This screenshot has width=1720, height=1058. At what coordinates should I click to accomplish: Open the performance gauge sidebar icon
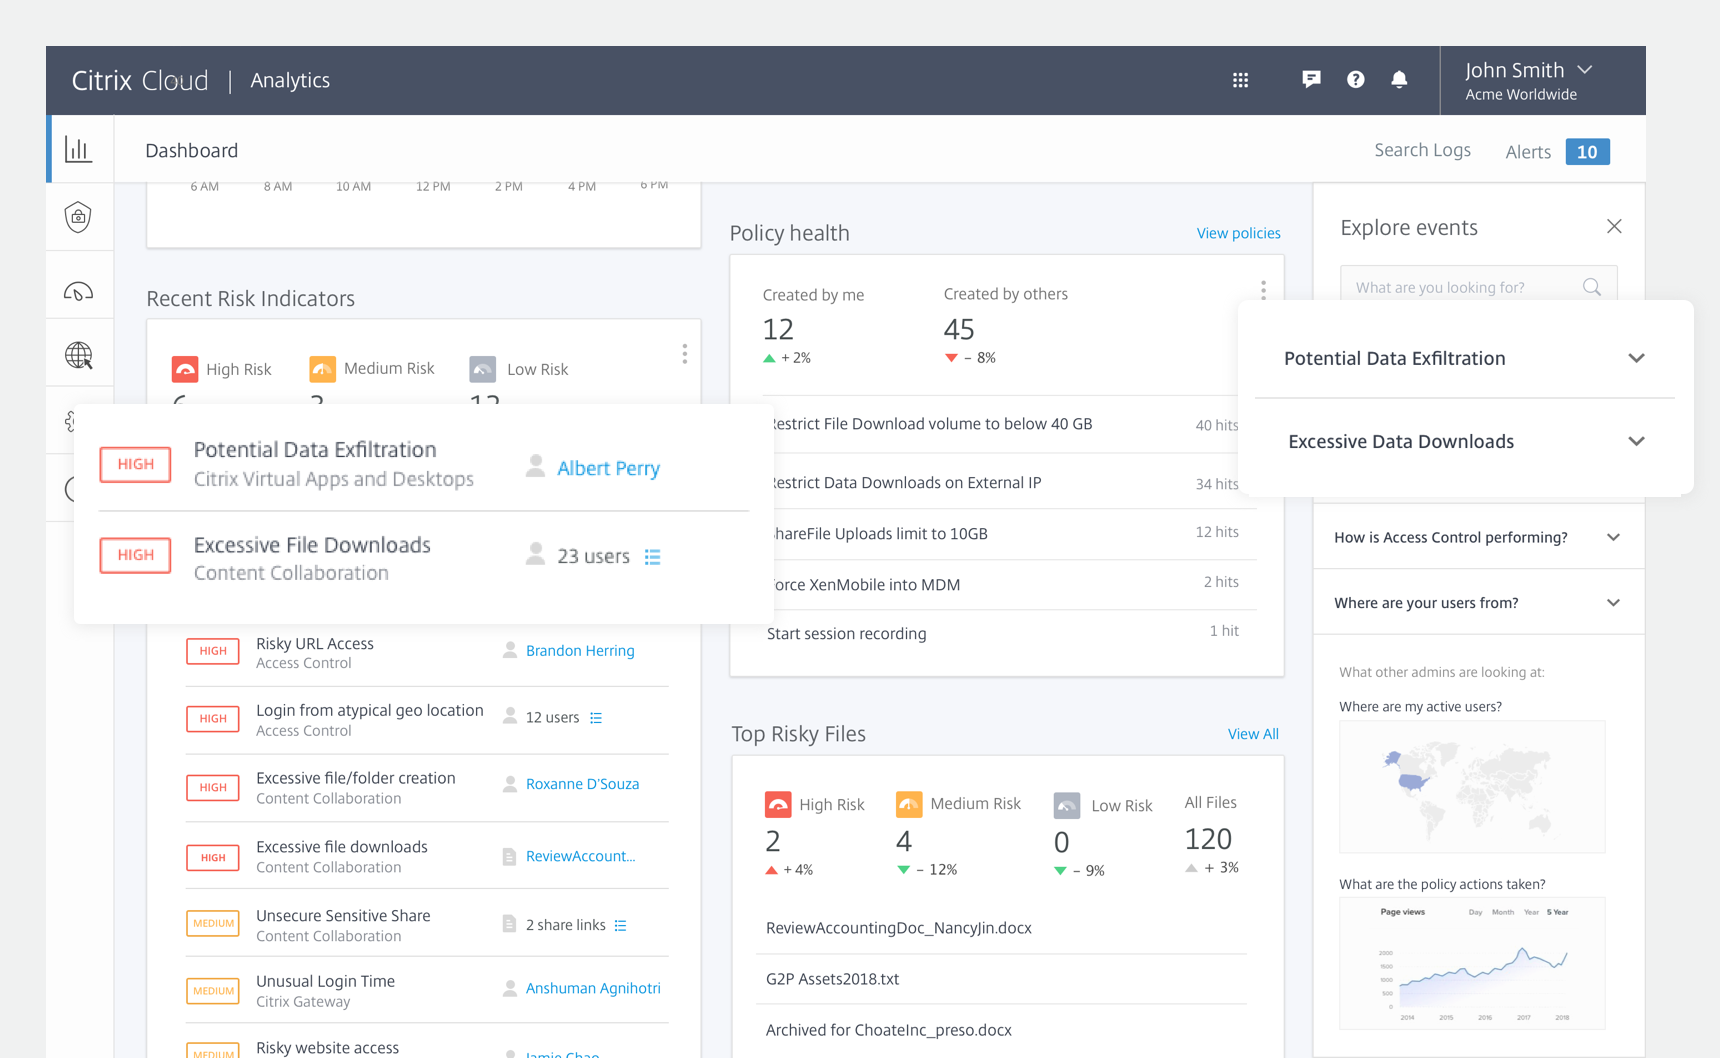(x=78, y=291)
